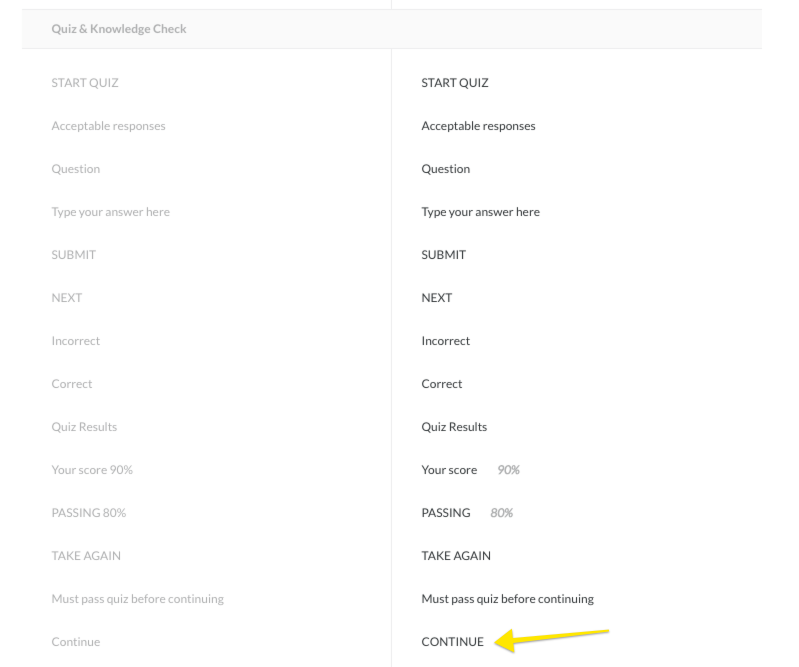This screenshot has width=799, height=667.
Task: Click the right-column NEXT label field
Action: (x=437, y=298)
